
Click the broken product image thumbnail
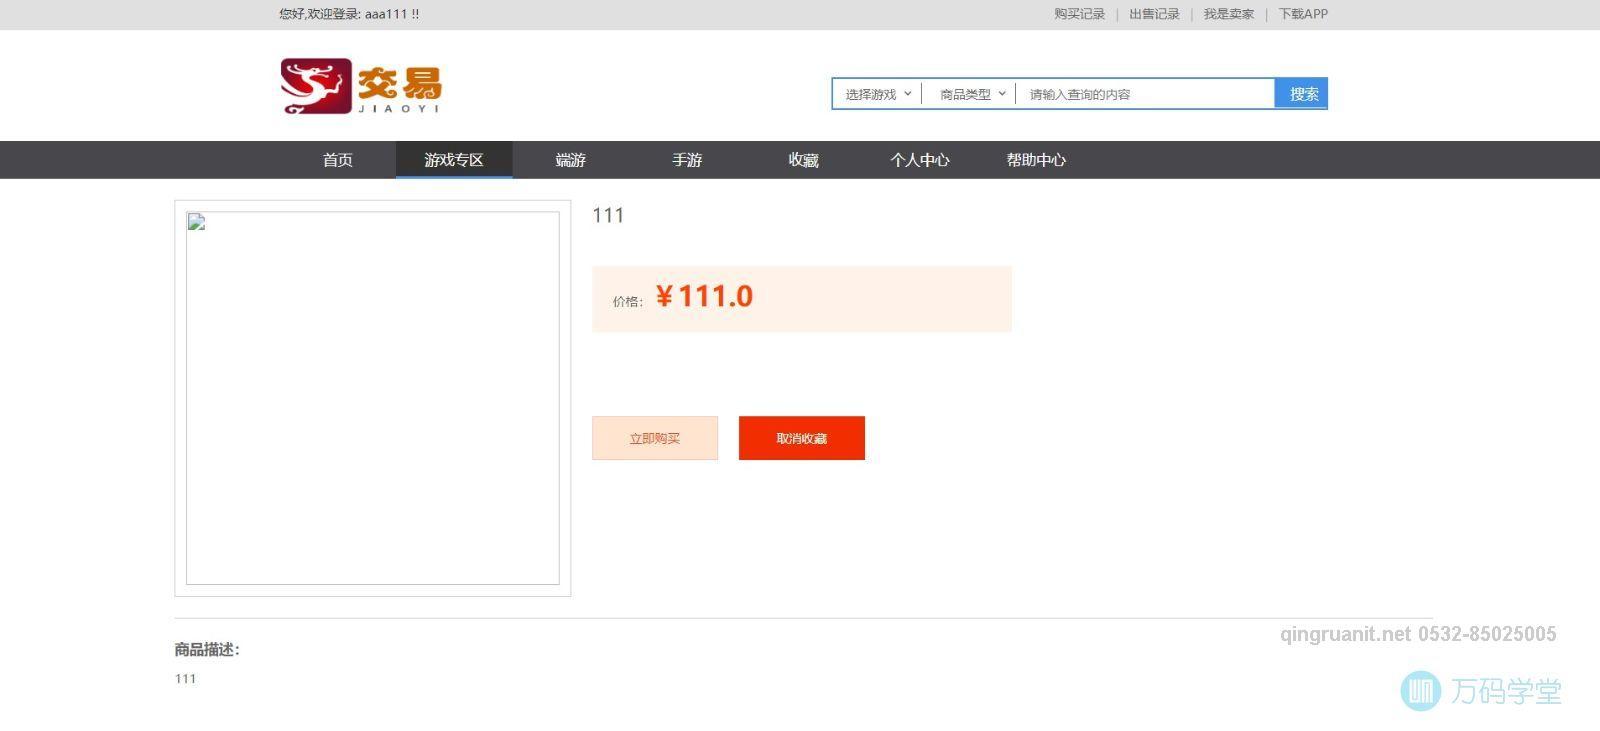coord(373,398)
